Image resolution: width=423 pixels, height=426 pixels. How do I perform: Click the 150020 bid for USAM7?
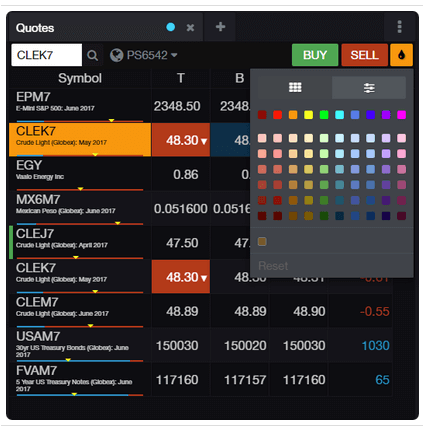(245, 346)
